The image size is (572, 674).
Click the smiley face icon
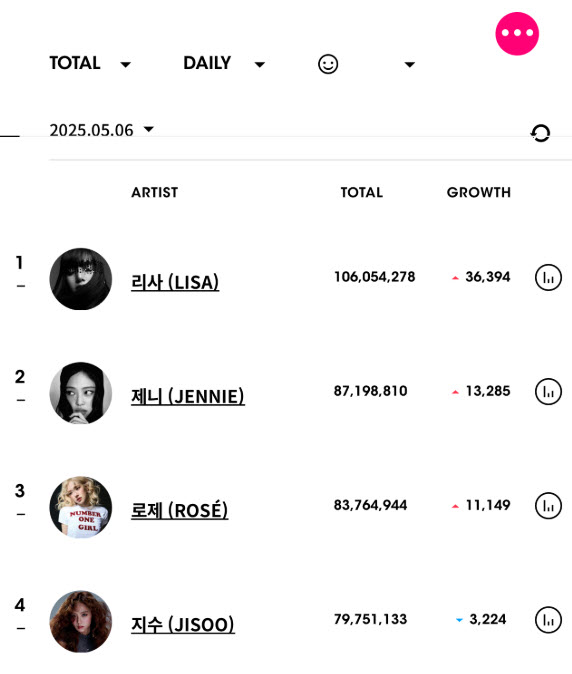[328, 64]
